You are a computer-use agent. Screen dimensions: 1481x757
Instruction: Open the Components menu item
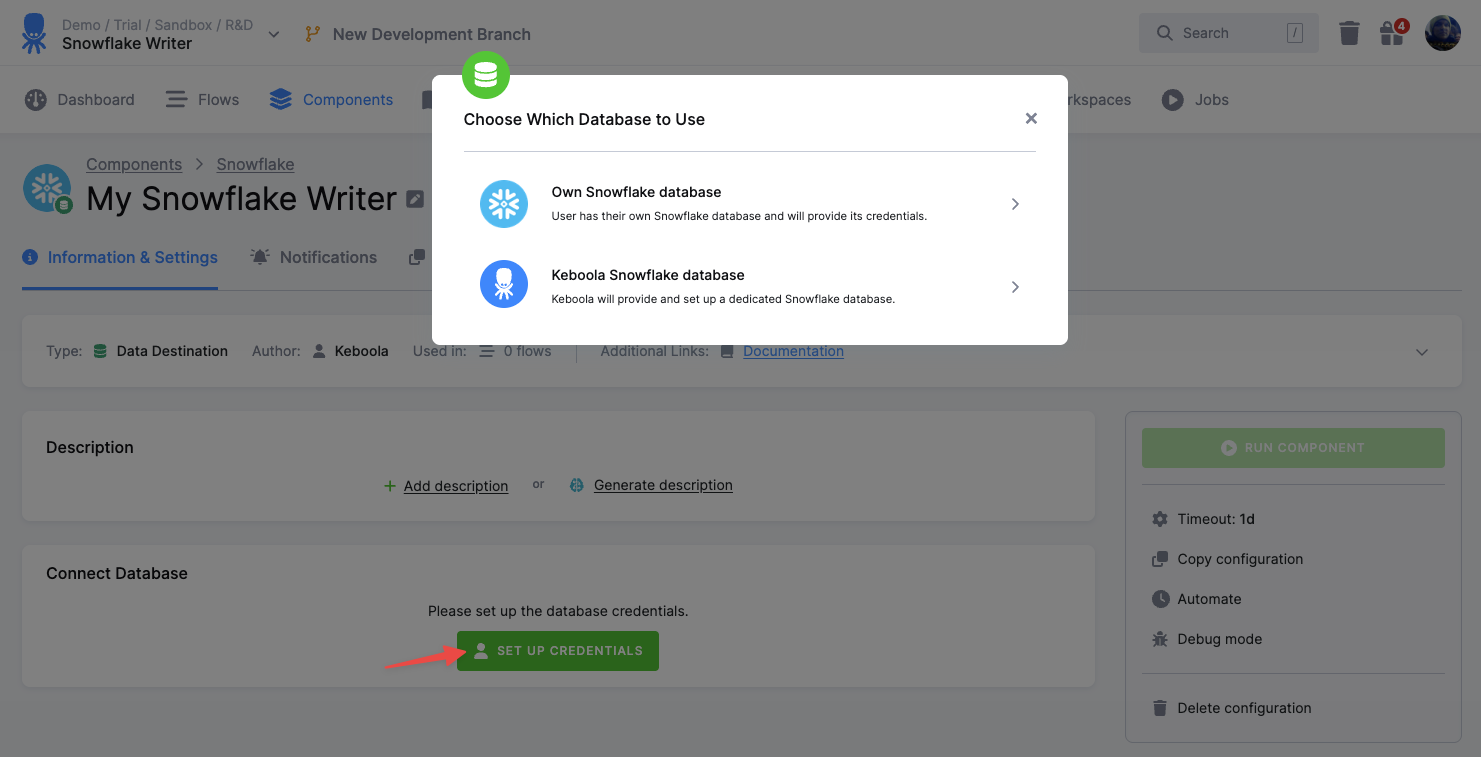point(331,100)
